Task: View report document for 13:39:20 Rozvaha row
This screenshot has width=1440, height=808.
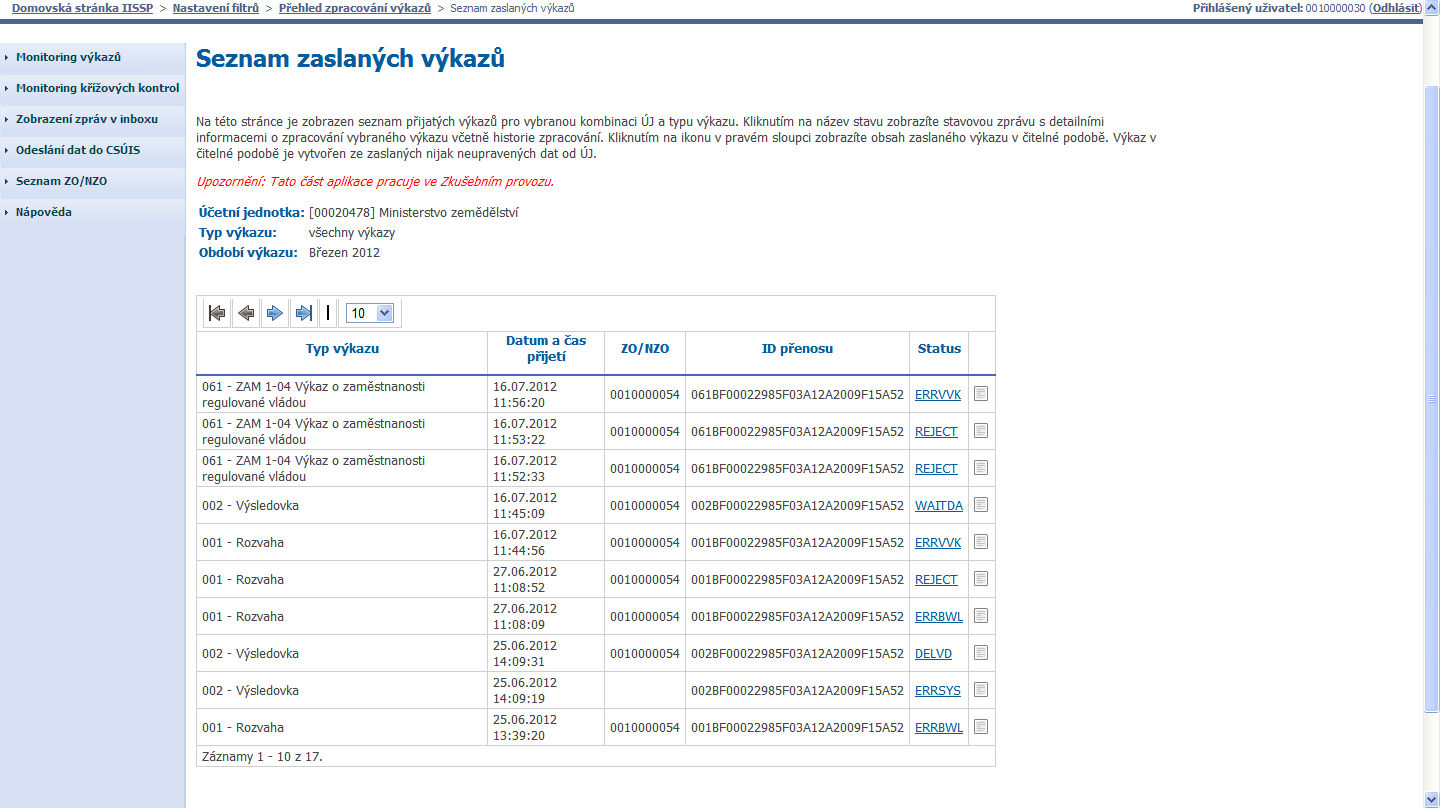Action: (x=981, y=727)
